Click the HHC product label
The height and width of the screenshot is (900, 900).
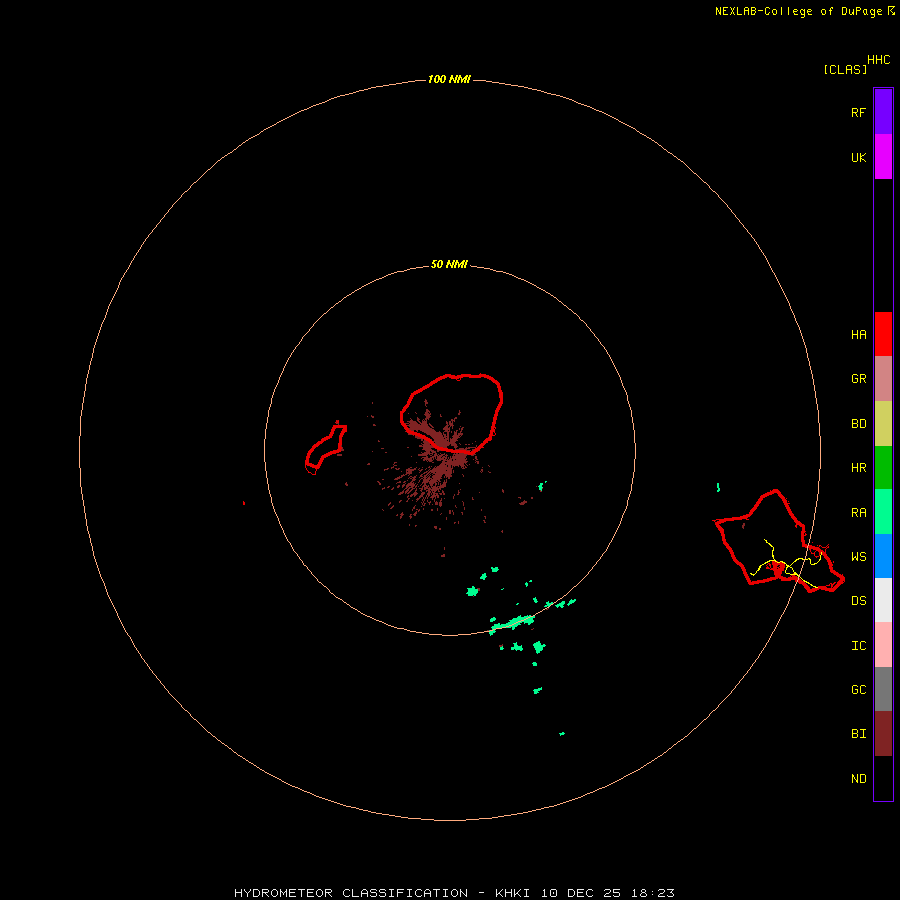click(x=878, y=60)
